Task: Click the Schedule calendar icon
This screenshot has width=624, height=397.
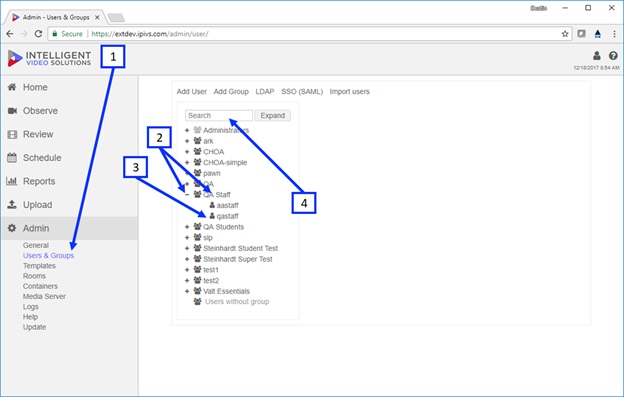Action: (x=12, y=158)
